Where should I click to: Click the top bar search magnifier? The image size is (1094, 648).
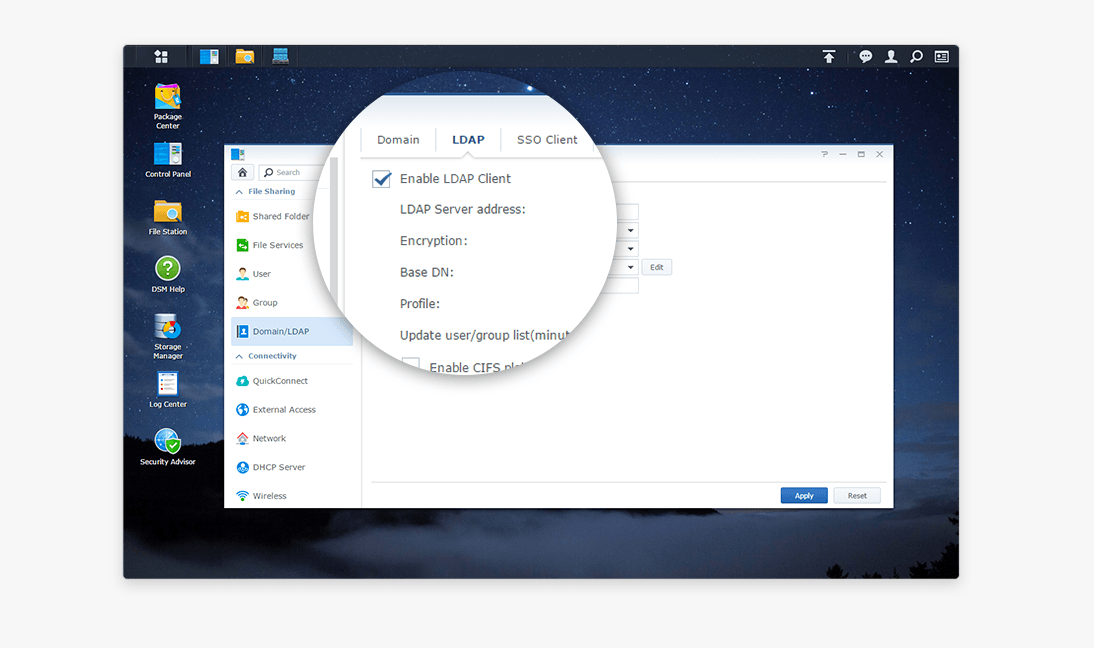click(916, 56)
